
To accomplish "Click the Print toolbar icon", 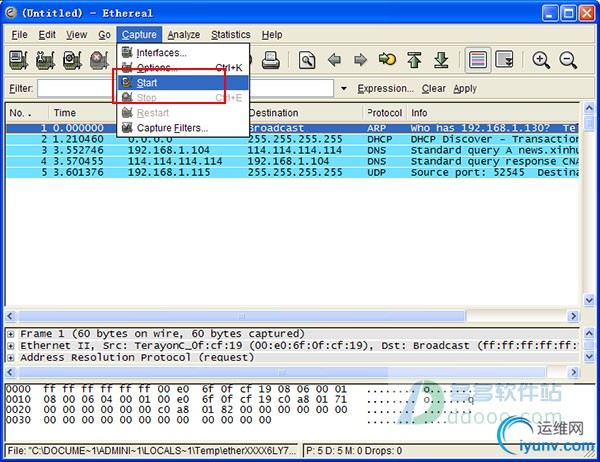I will pyautogui.click(x=270, y=60).
